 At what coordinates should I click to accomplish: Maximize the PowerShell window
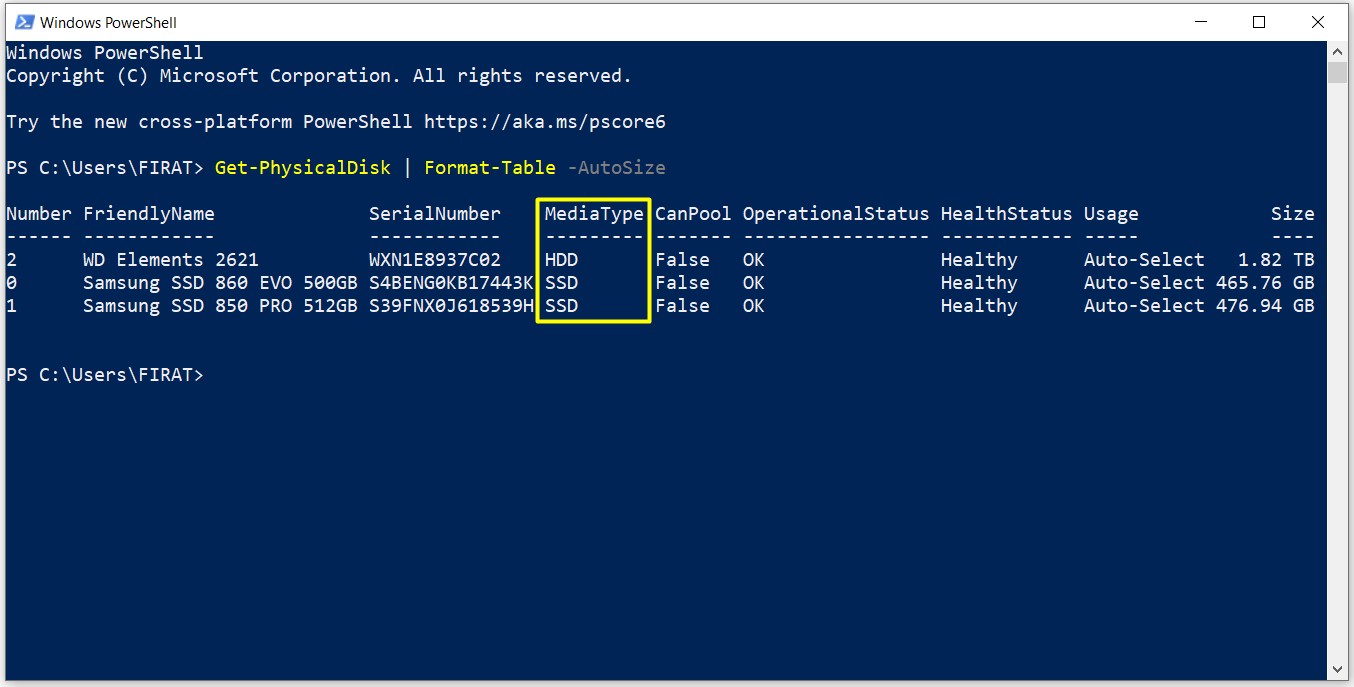point(1259,22)
